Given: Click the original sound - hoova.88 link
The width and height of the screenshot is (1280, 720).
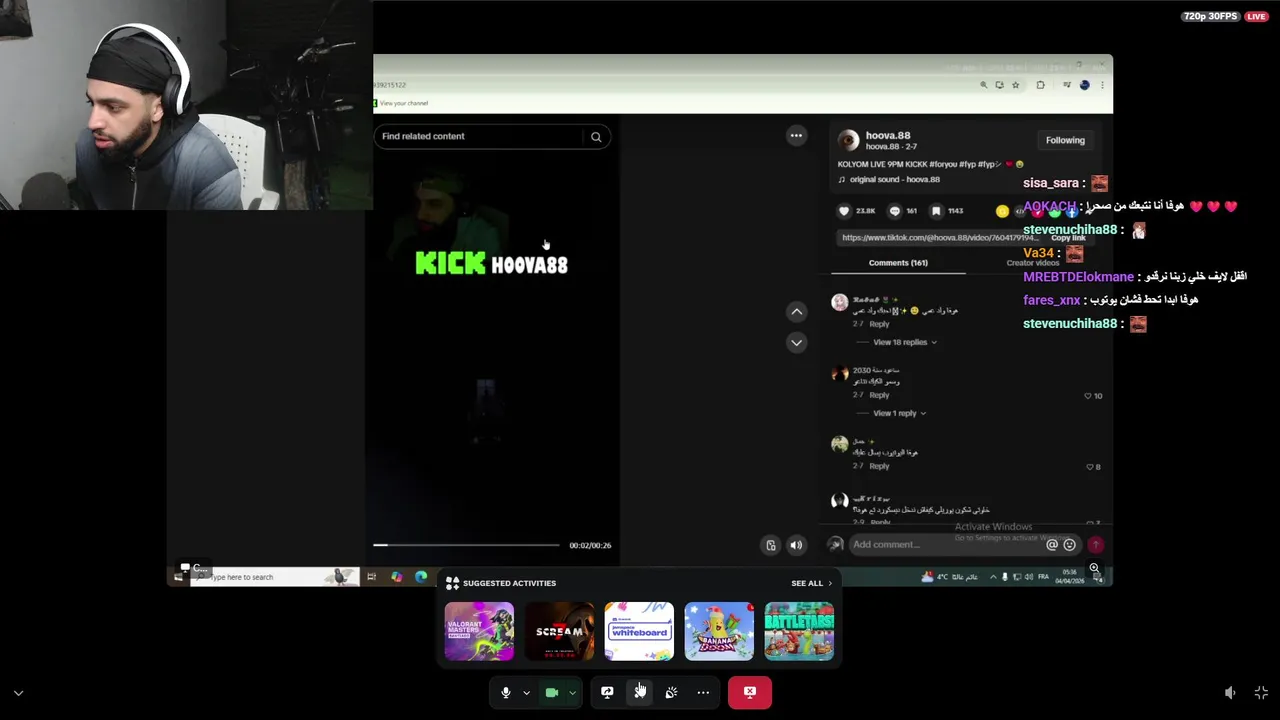Looking at the screenshot, I should tap(895, 180).
